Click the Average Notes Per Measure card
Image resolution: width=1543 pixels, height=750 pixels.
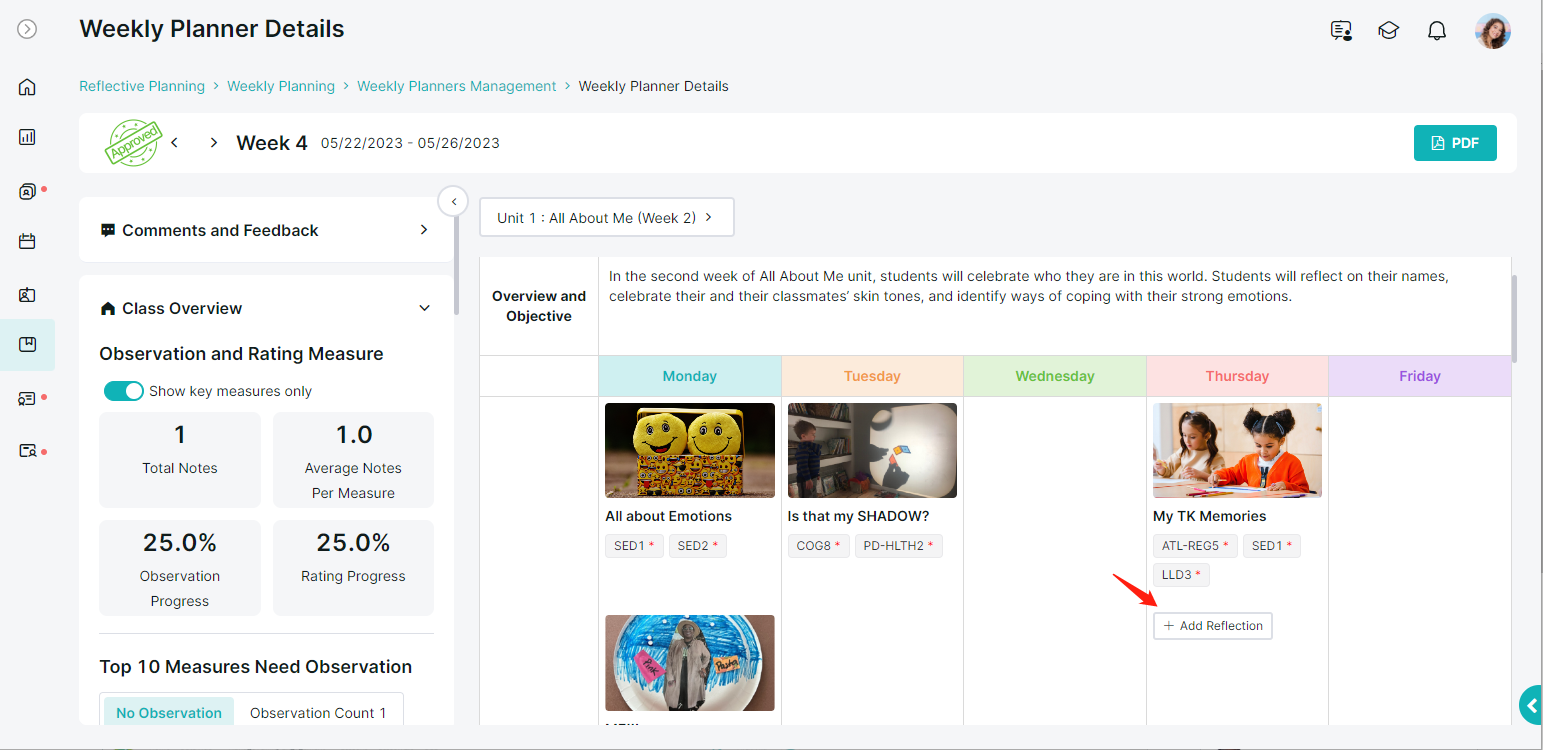(353, 460)
